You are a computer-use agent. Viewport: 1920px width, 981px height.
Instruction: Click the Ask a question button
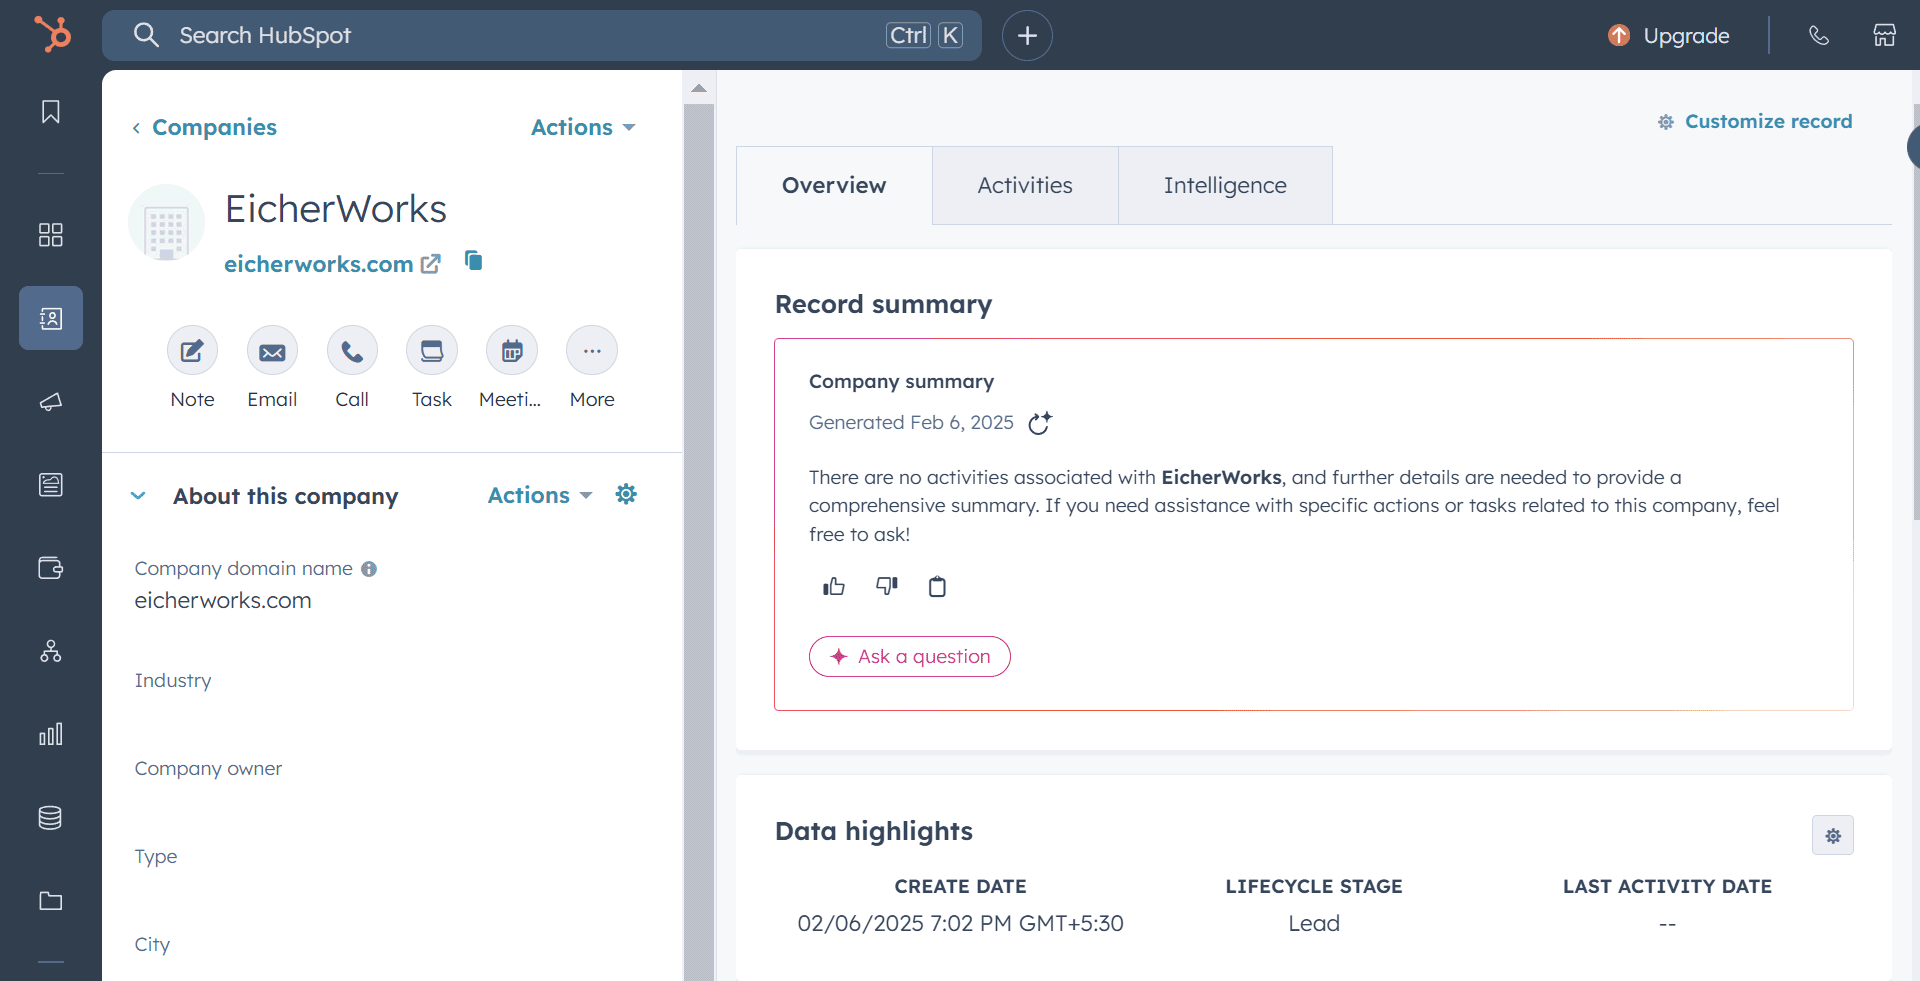[910, 657]
